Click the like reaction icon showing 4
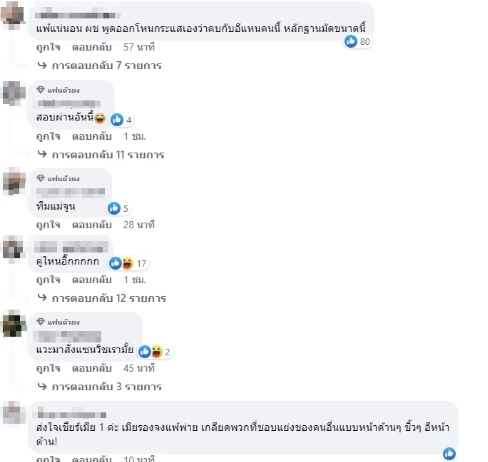This screenshot has width=488, height=462. pos(117,120)
